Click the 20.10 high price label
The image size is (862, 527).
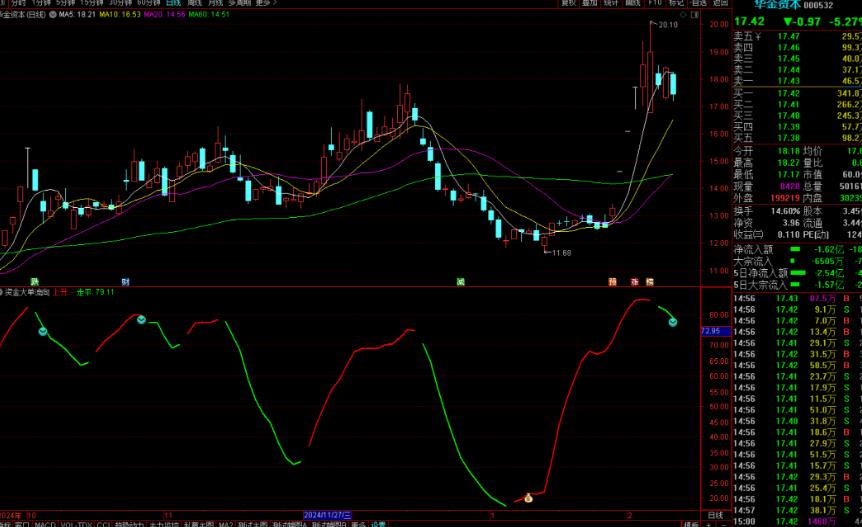(x=668, y=25)
